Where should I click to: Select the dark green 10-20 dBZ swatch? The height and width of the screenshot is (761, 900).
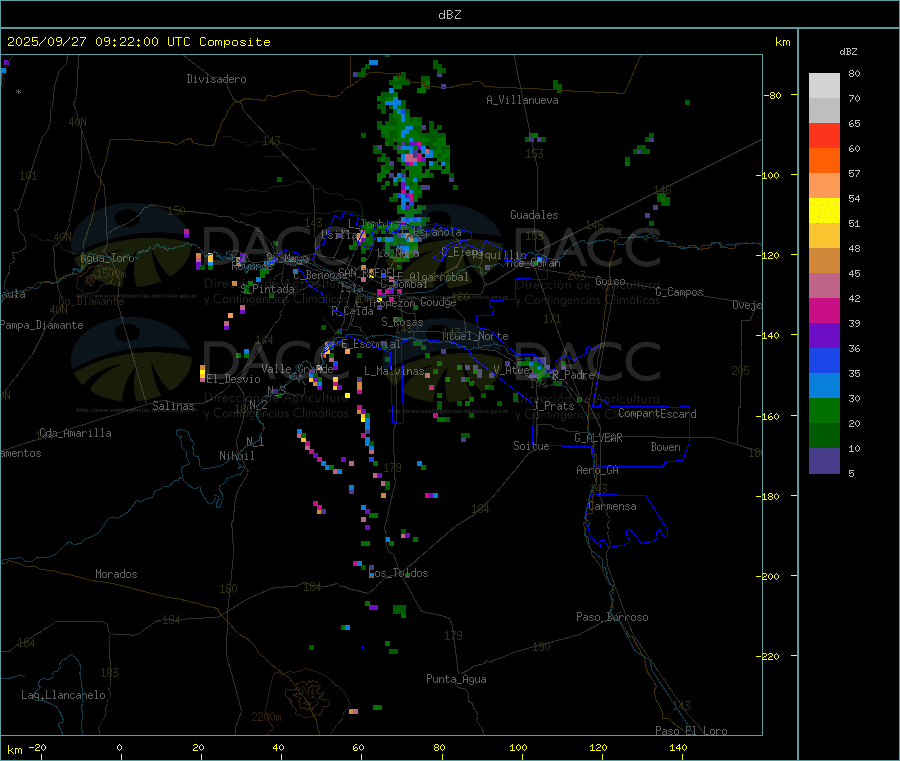point(824,436)
